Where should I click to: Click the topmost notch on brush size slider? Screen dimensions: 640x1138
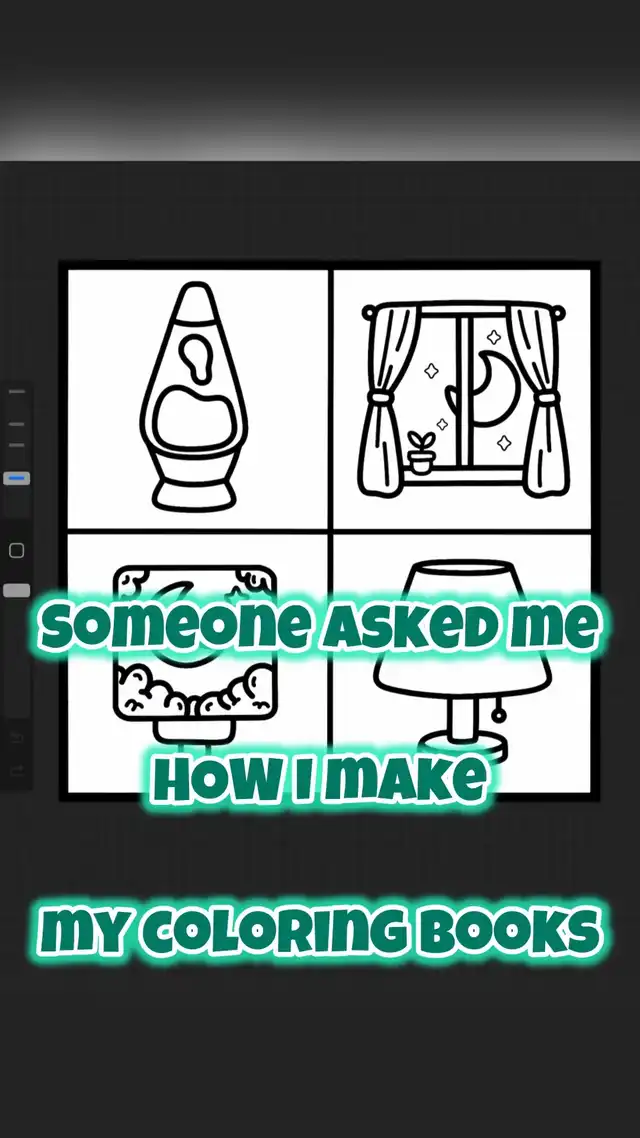click(17, 394)
